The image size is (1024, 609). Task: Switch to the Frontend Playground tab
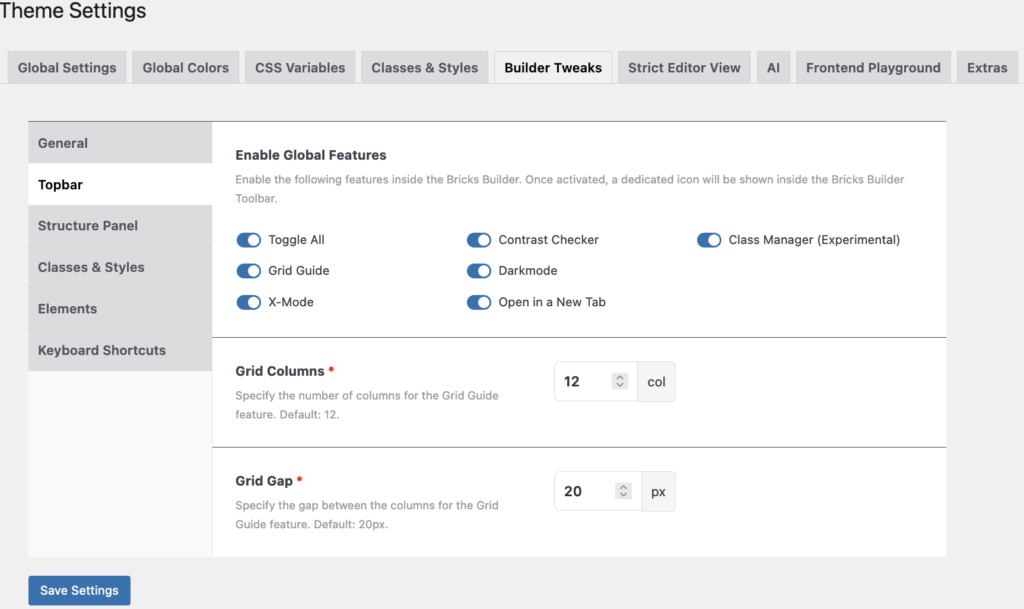coord(872,67)
